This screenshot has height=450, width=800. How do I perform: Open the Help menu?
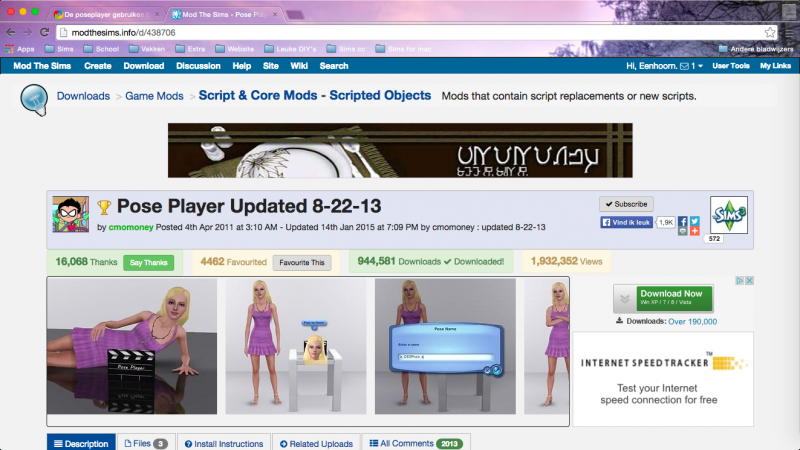pos(241,66)
